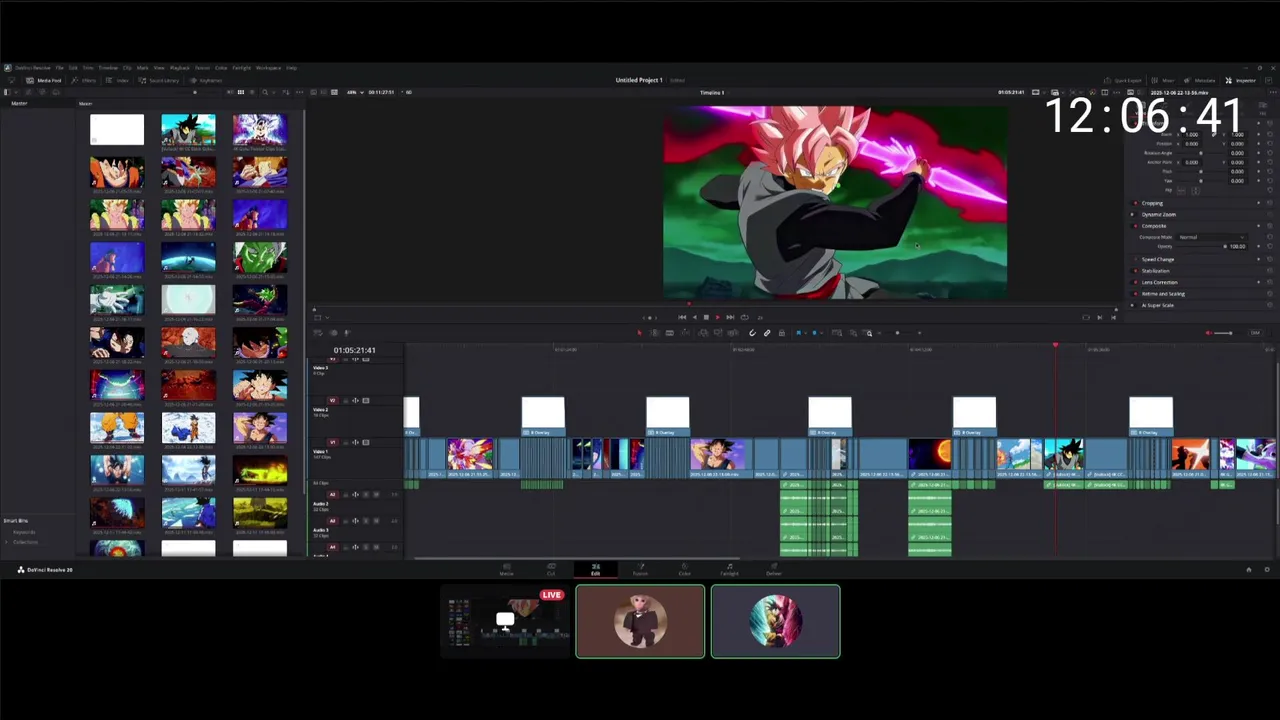Switch to the Deliver page tab
The image size is (1280, 720).
pos(773,568)
